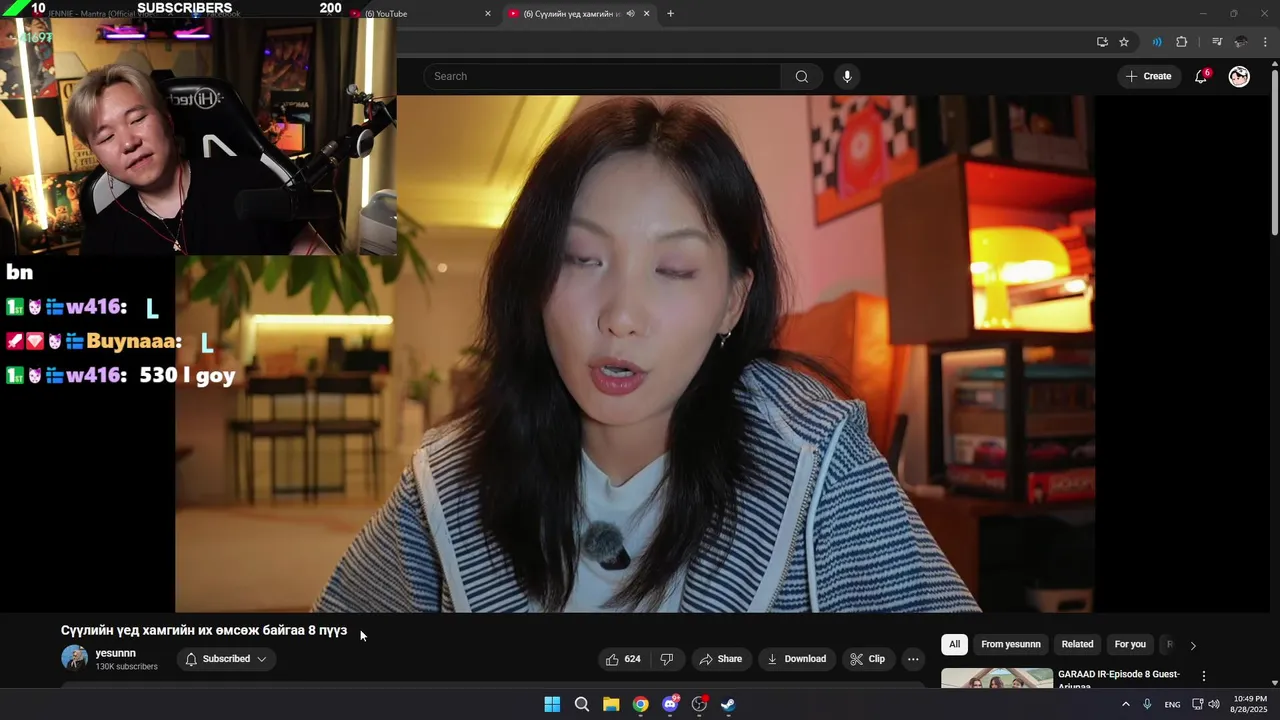Open taskbar Search

click(x=581, y=705)
